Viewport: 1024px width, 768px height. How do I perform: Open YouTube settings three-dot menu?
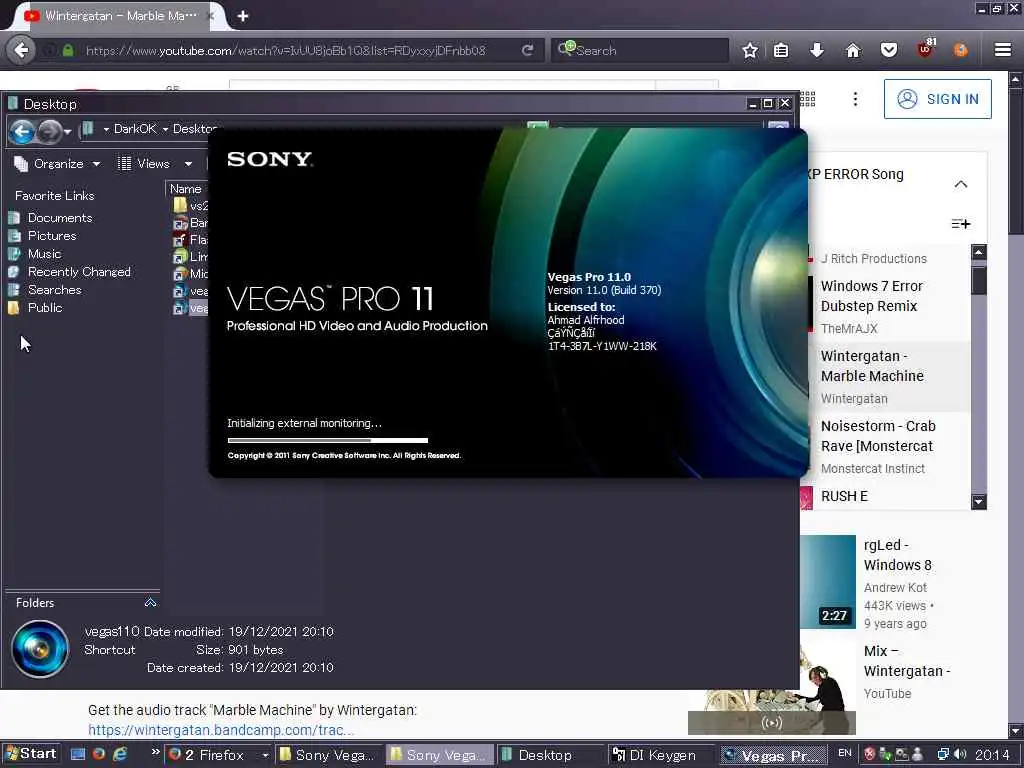[x=855, y=99]
